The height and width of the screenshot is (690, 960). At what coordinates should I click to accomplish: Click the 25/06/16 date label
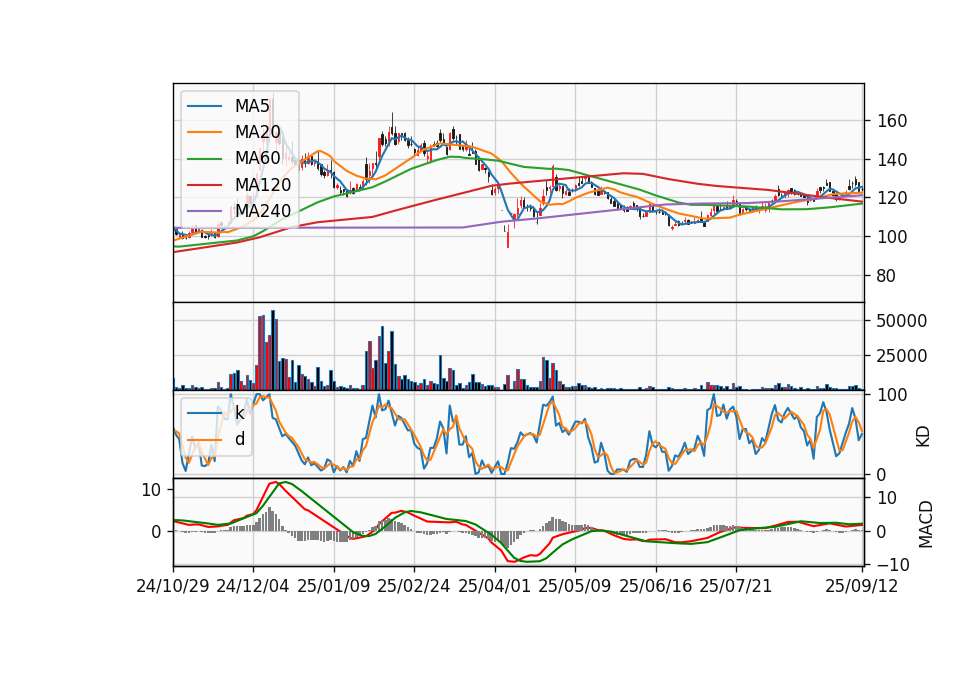656,586
